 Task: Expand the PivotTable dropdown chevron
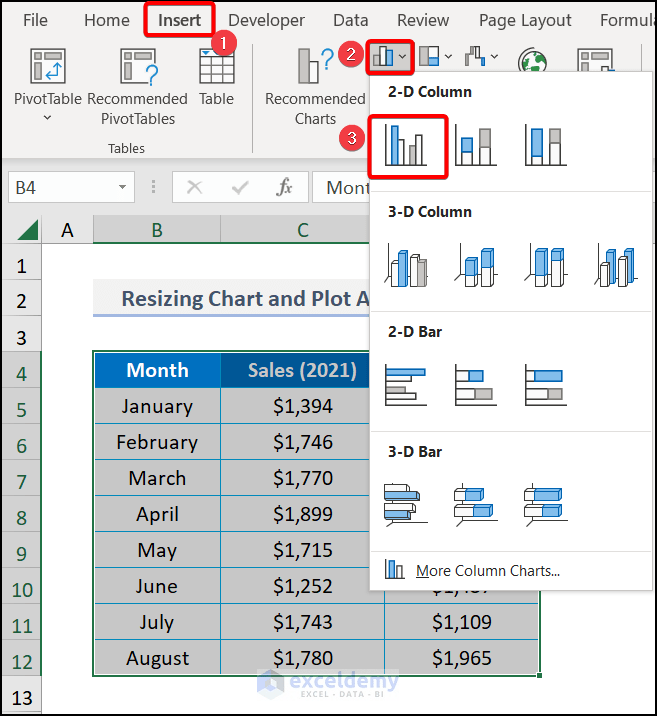(x=47, y=118)
